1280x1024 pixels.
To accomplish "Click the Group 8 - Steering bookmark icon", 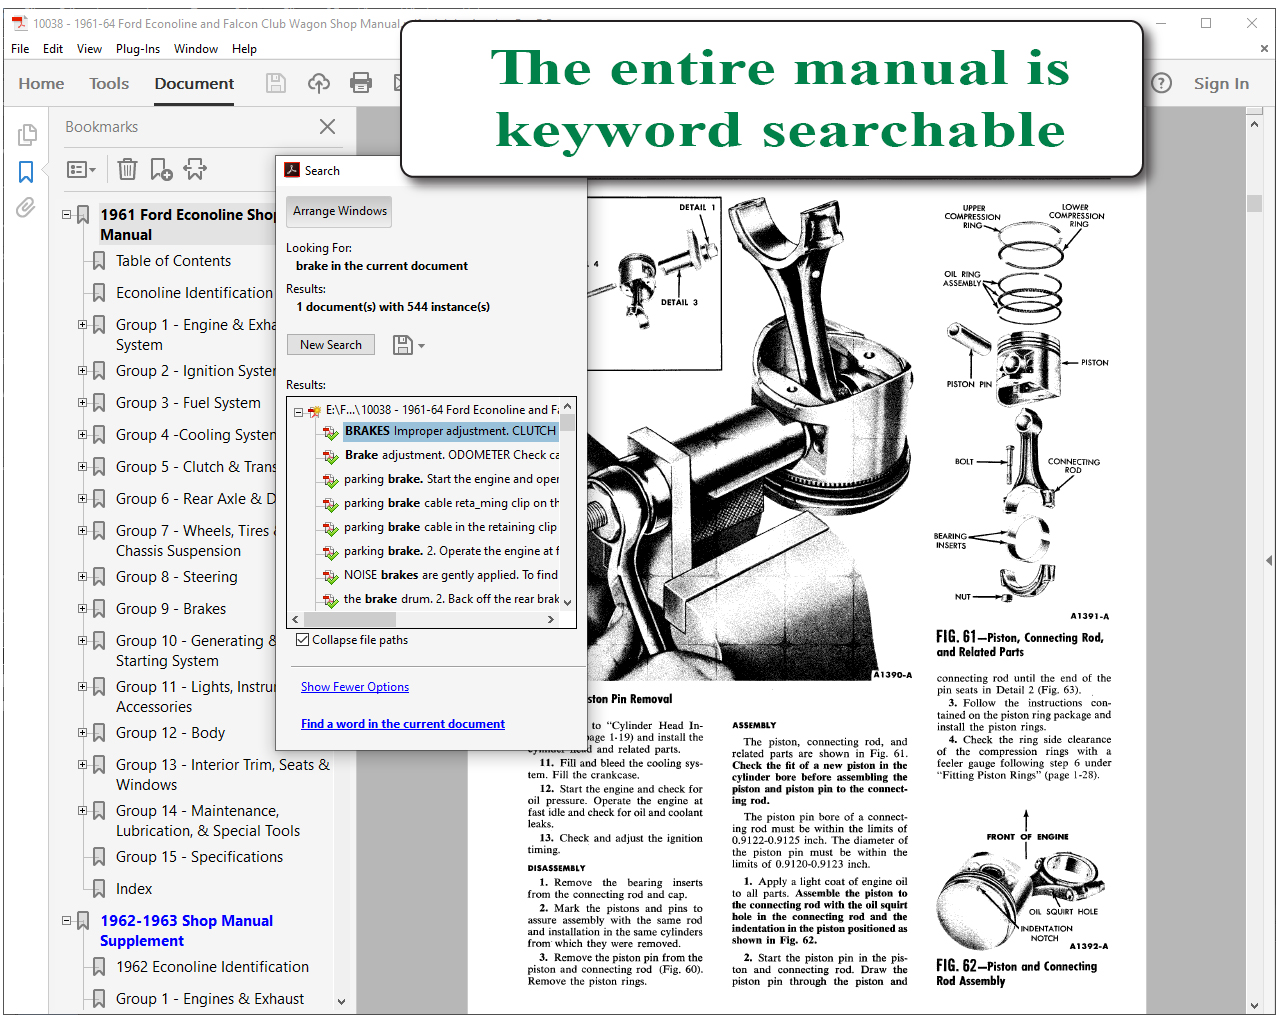I will click(99, 577).
